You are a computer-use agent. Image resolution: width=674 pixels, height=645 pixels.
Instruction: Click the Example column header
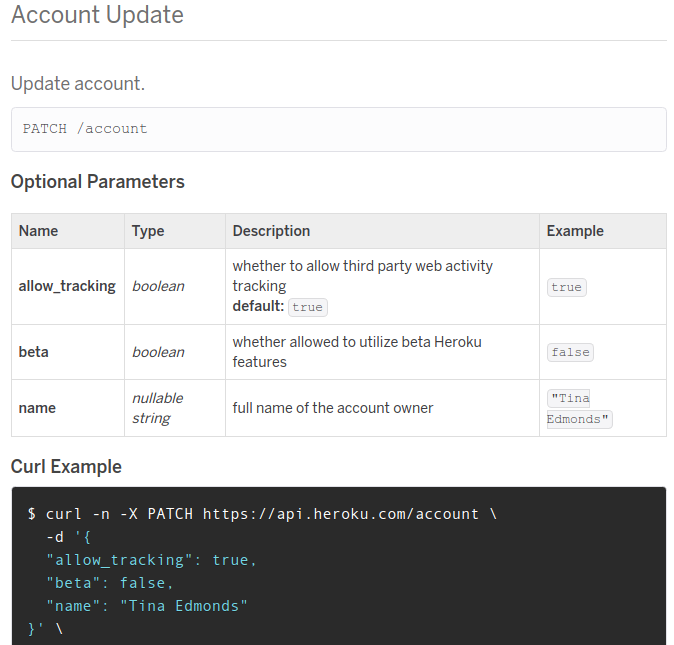[575, 231]
